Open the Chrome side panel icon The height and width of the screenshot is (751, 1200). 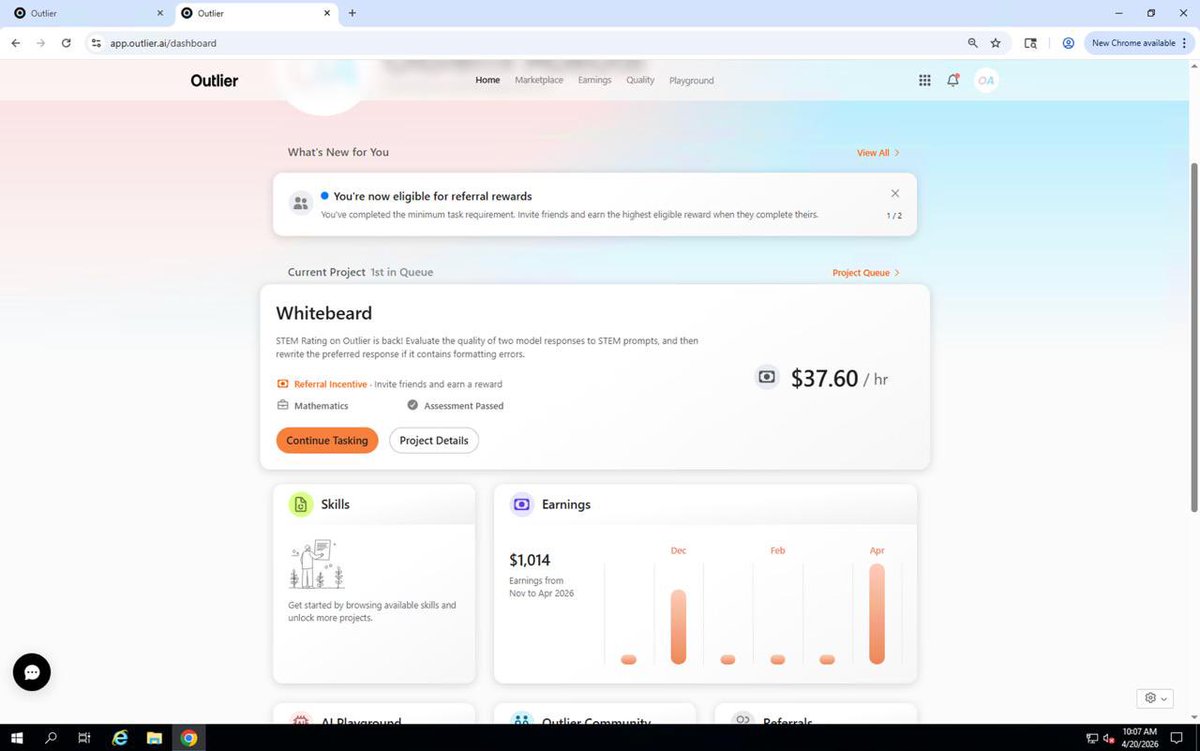point(1031,43)
